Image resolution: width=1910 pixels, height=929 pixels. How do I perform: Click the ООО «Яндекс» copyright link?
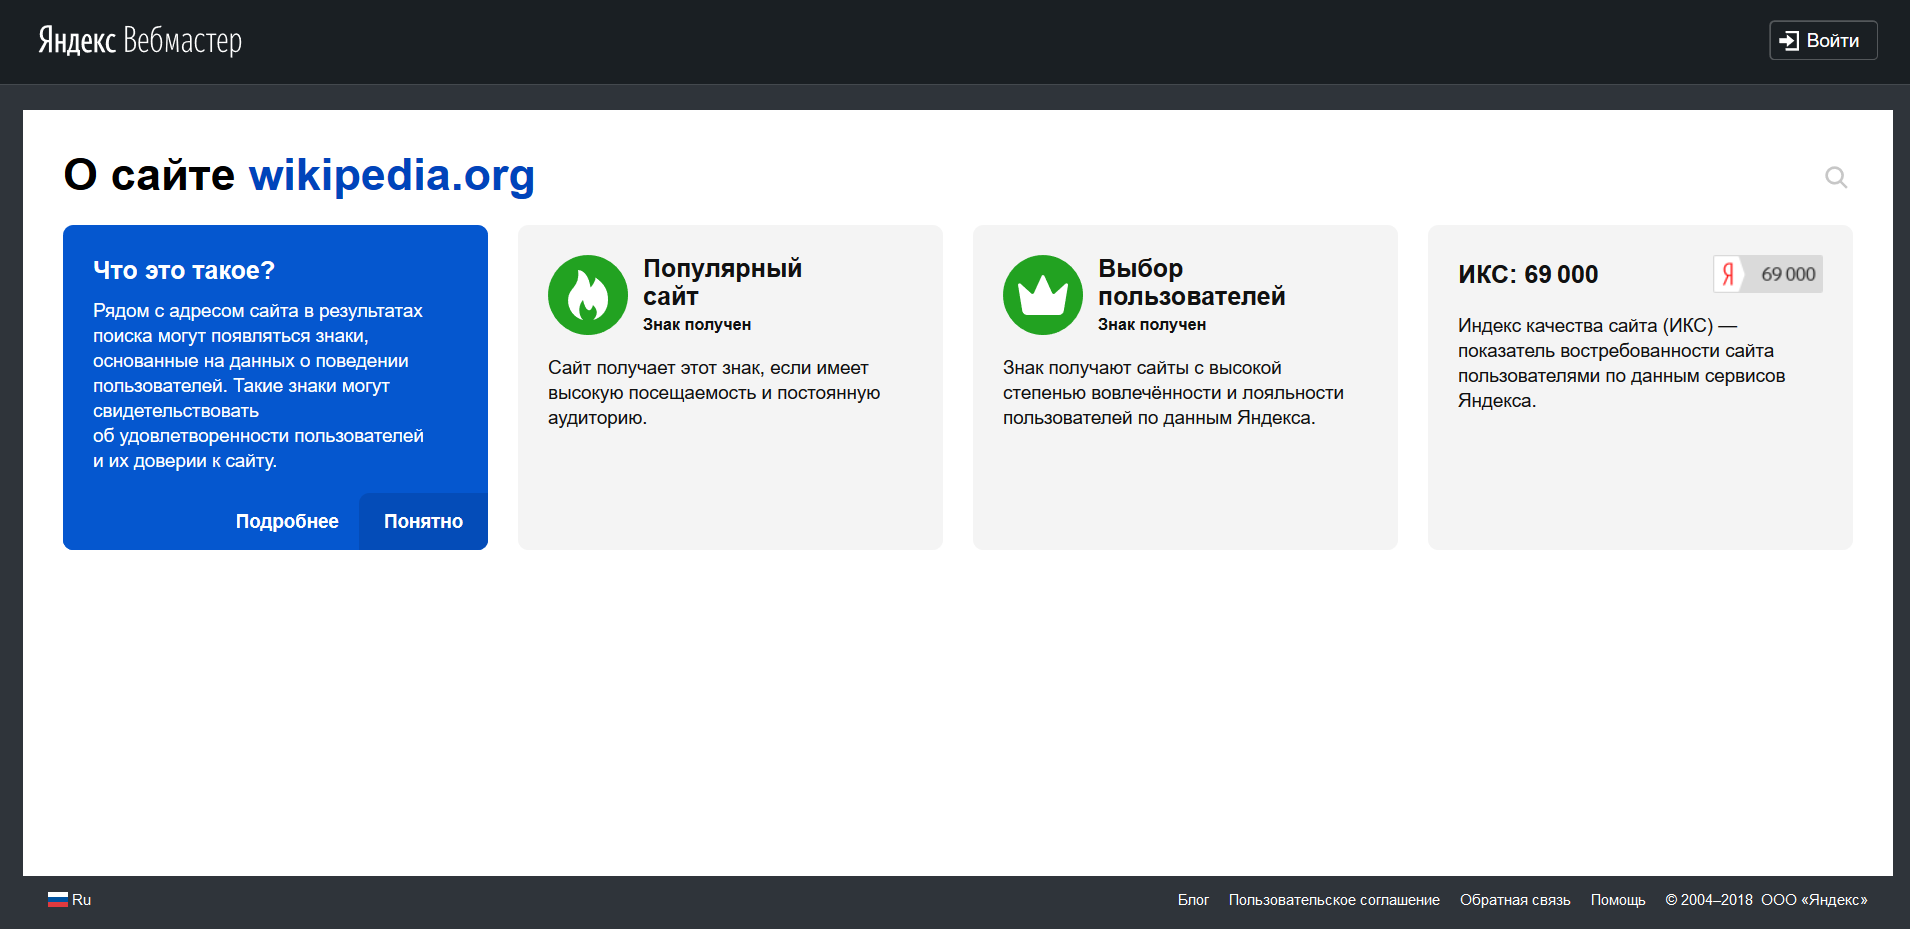[1814, 900]
